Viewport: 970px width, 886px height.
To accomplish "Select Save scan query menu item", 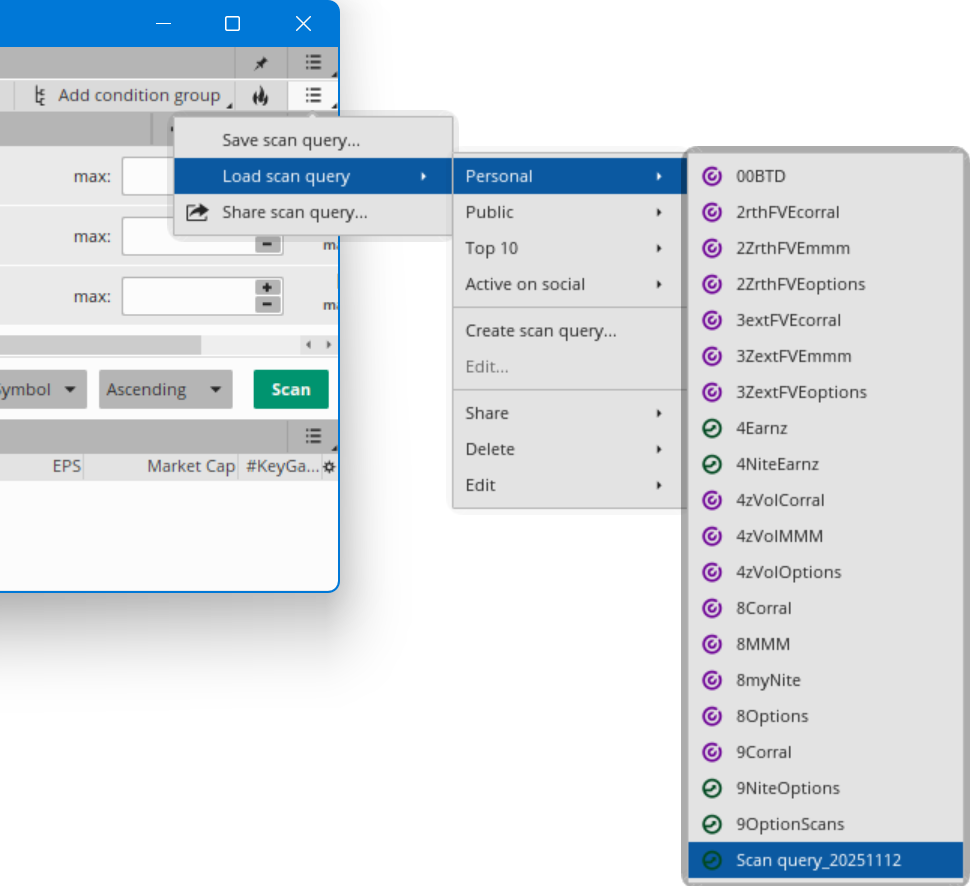I will (291, 140).
